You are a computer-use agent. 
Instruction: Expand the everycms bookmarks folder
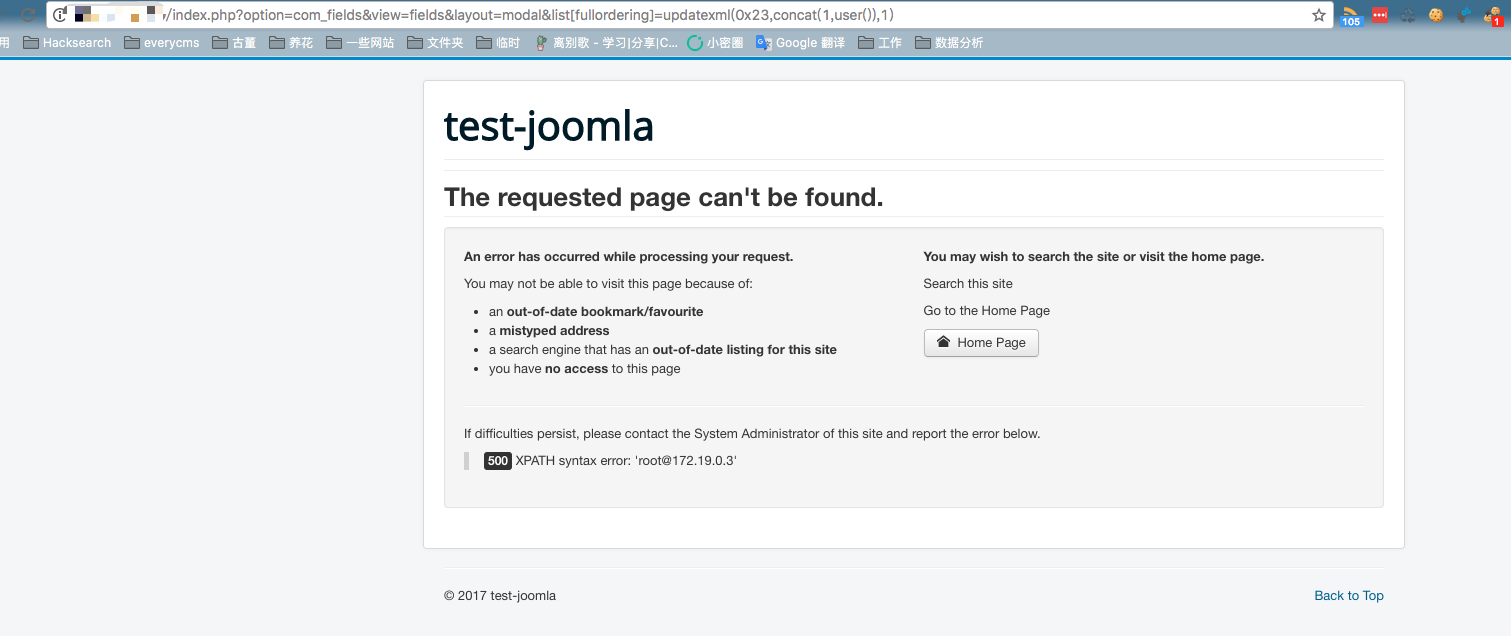(x=162, y=43)
